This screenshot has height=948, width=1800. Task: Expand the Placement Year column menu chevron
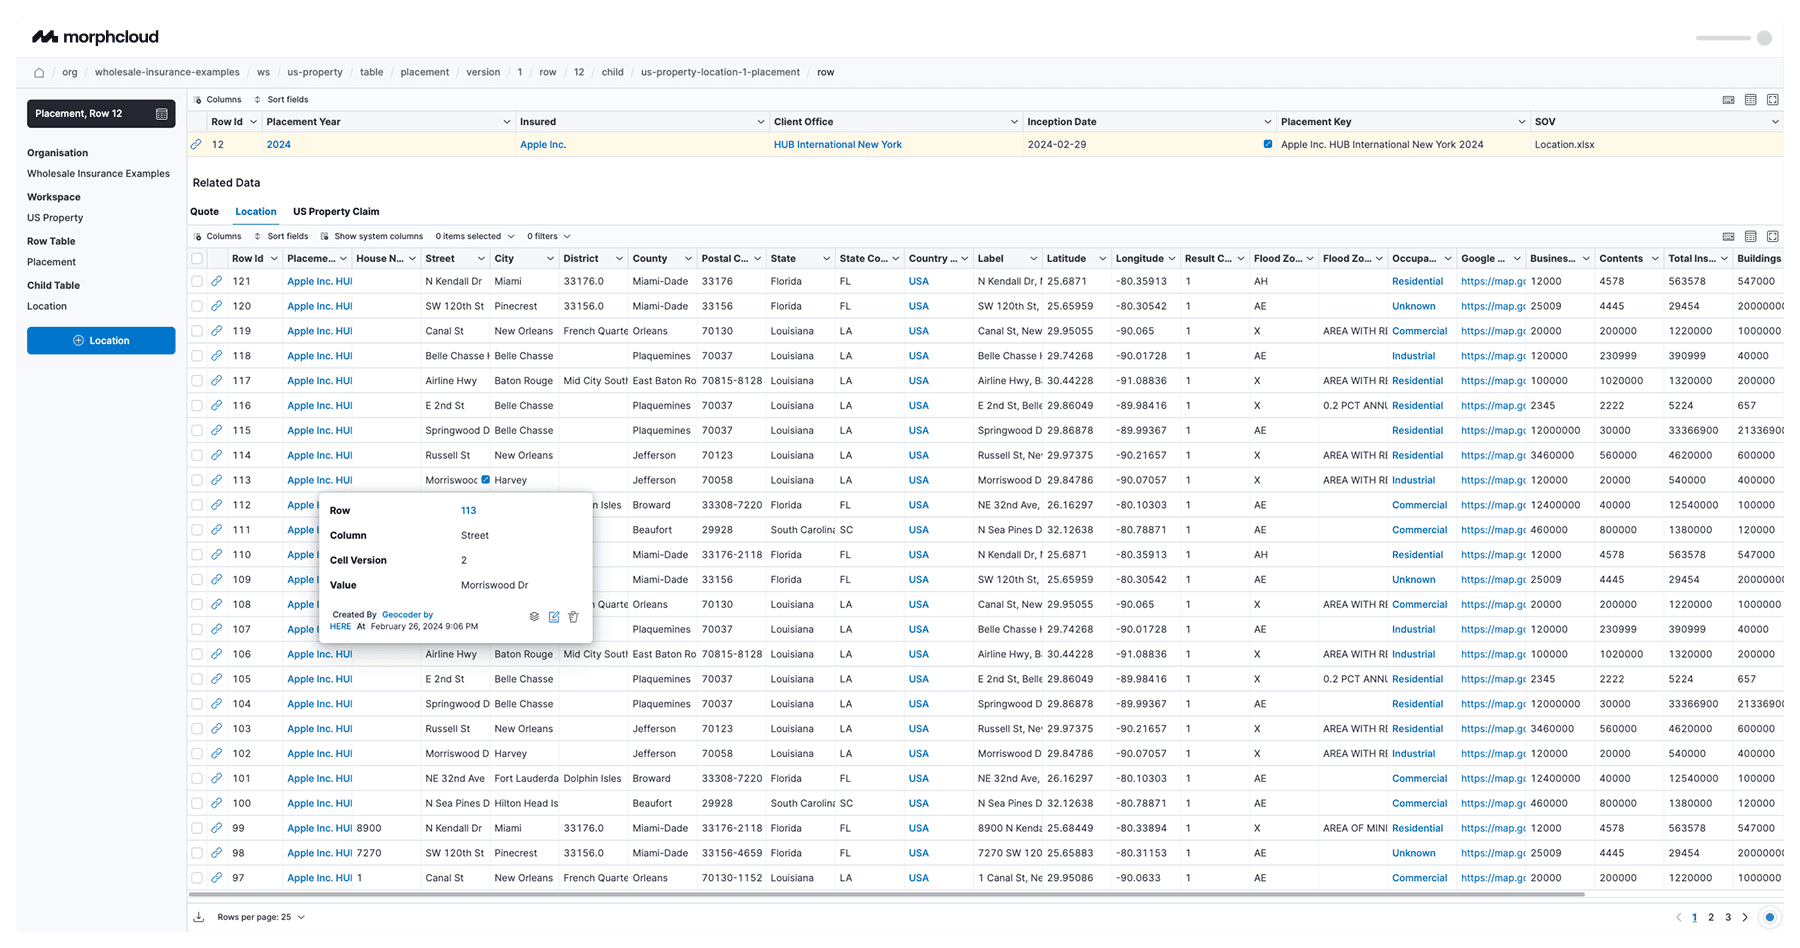(x=506, y=122)
